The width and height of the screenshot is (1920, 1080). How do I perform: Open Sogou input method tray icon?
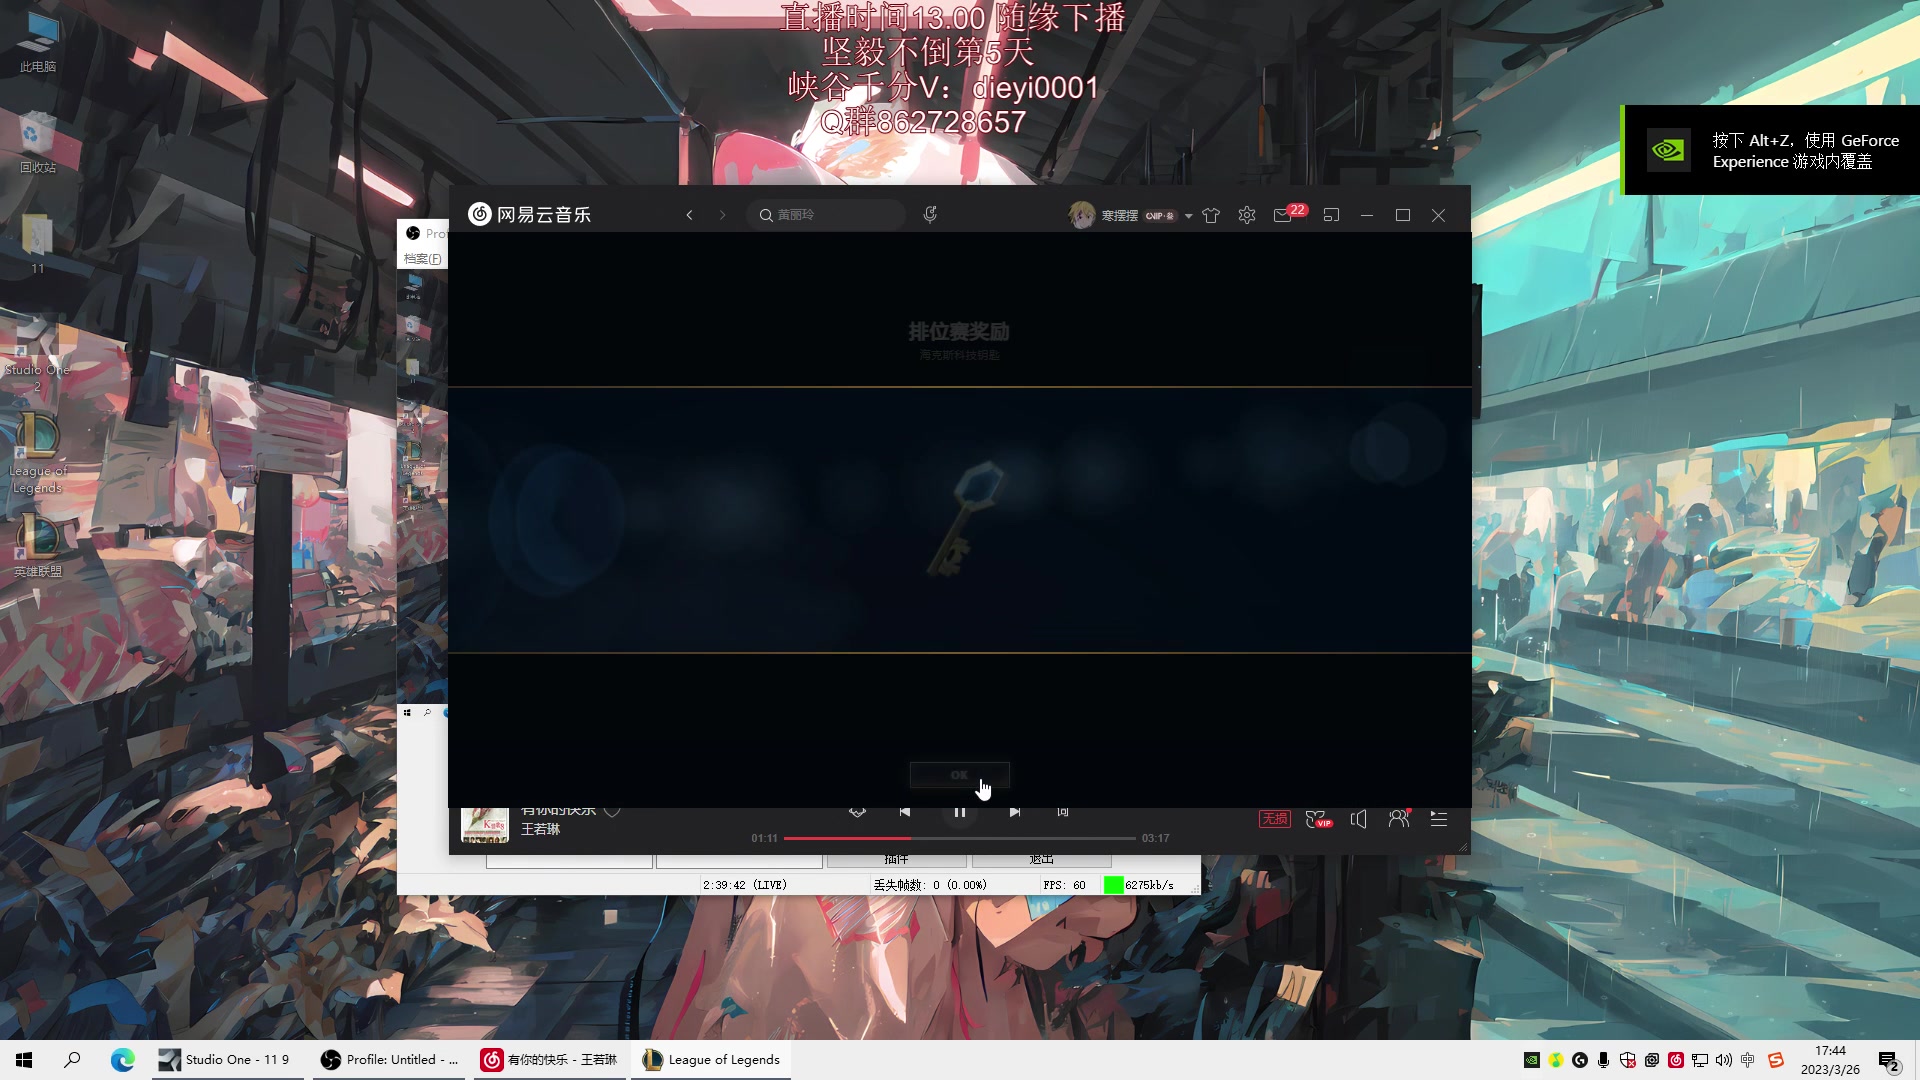(x=1776, y=1060)
